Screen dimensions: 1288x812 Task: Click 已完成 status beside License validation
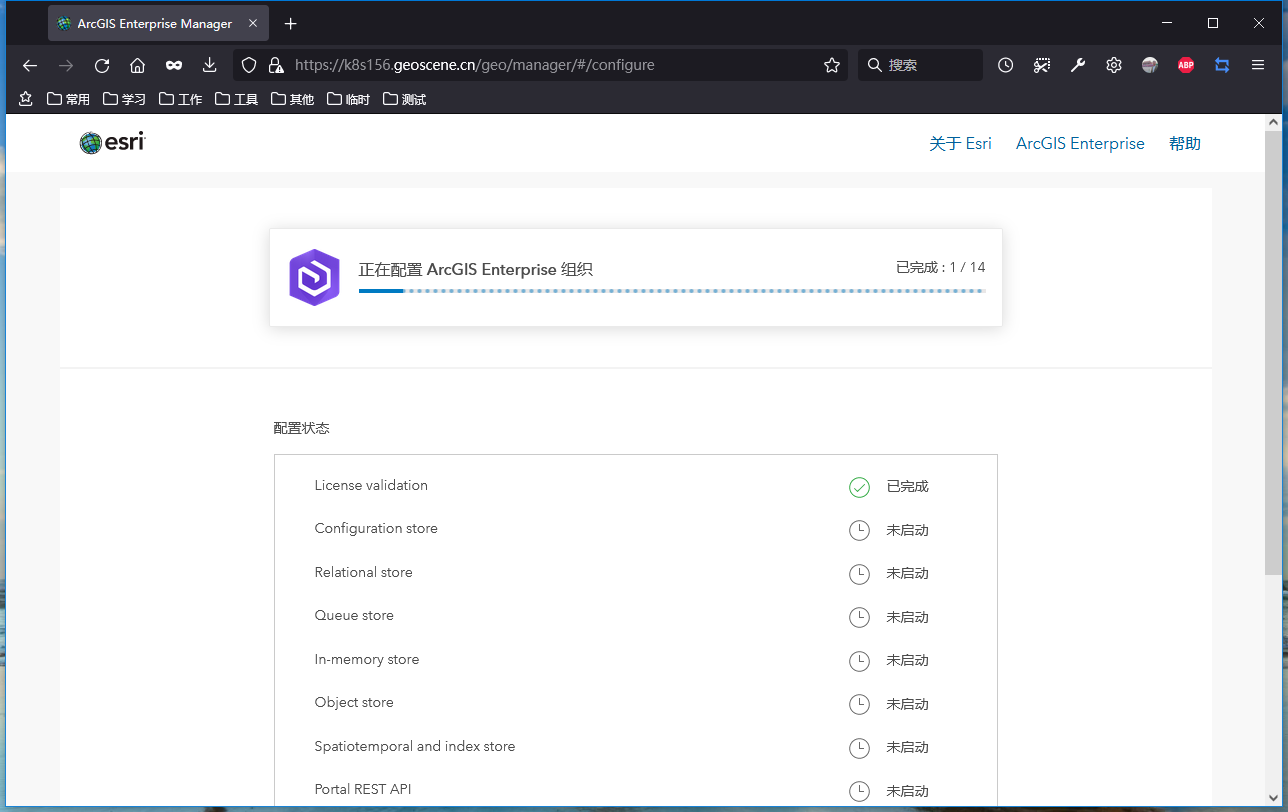(x=907, y=487)
